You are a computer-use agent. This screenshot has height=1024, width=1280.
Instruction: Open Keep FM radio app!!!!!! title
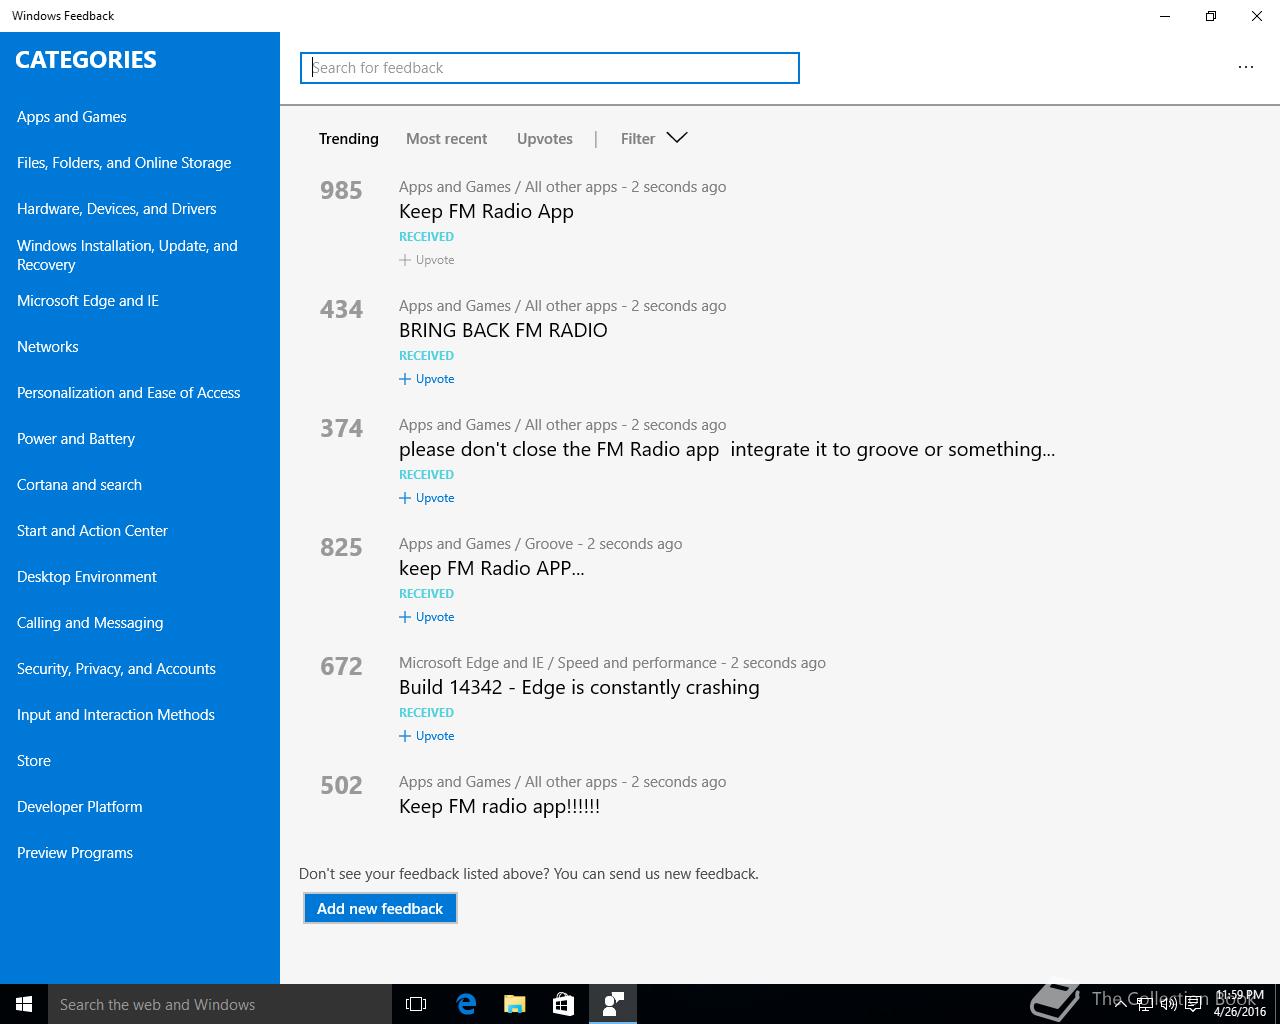[x=499, y=807]
